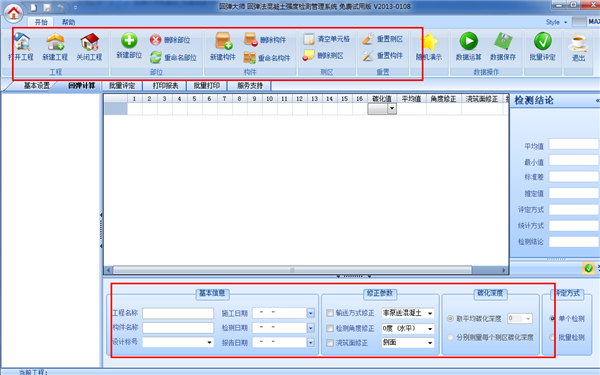
Task: Switch to the 帮助 ribbon tab
Action: (68, 22)
